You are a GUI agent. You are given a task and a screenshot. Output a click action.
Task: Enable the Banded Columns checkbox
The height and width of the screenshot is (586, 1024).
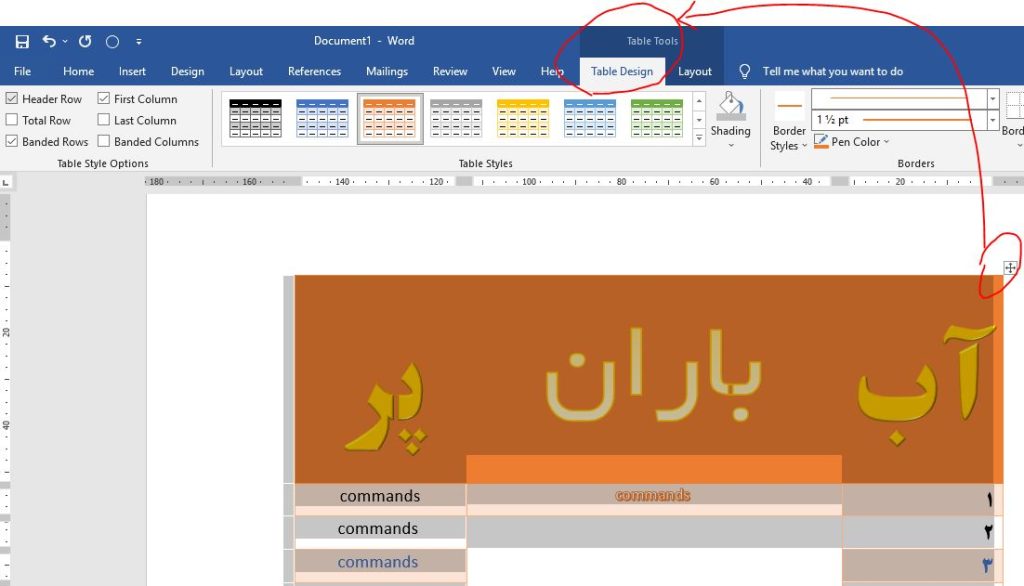coord(104,142)
